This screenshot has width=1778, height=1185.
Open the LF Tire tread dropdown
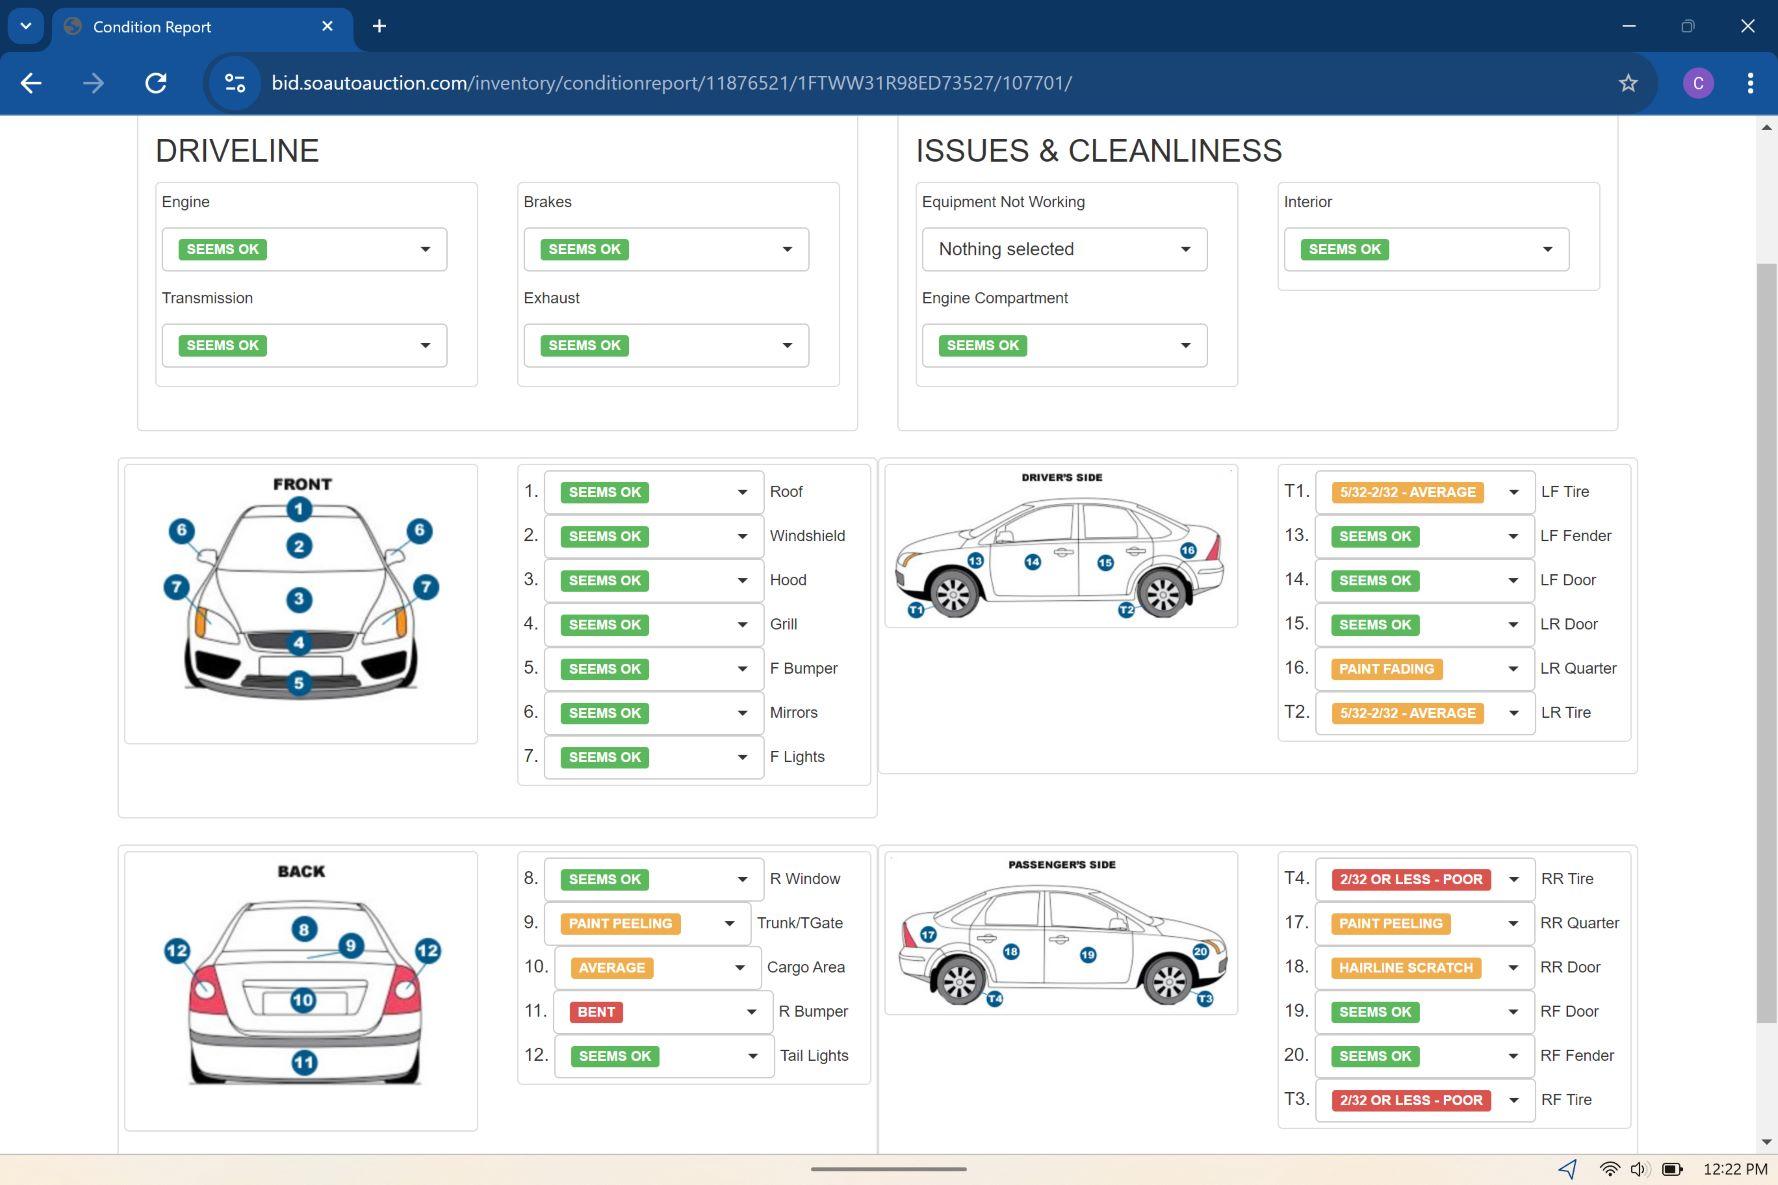(1425, 492)
